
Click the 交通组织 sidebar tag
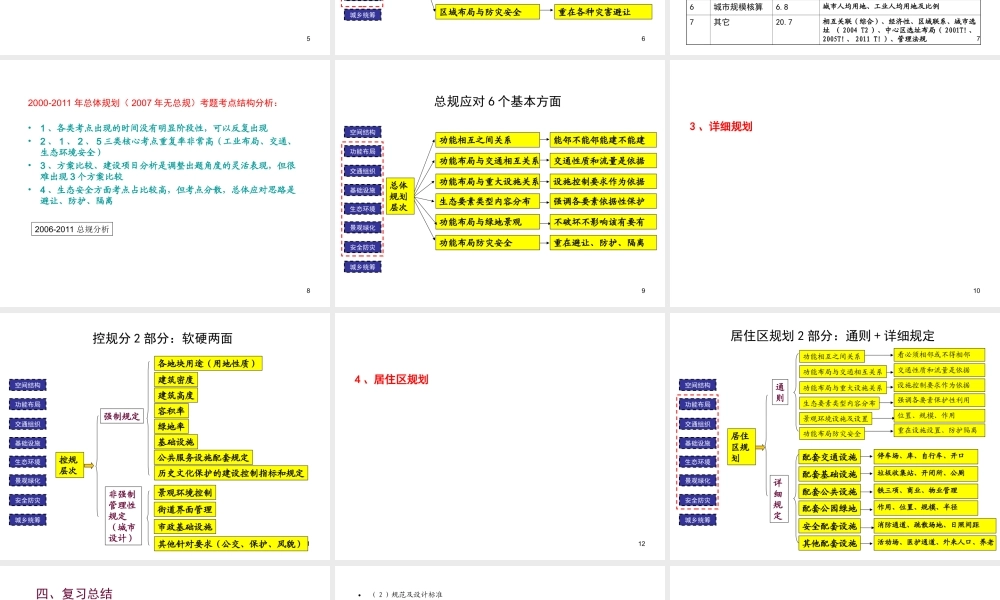(x=29, y=424)
